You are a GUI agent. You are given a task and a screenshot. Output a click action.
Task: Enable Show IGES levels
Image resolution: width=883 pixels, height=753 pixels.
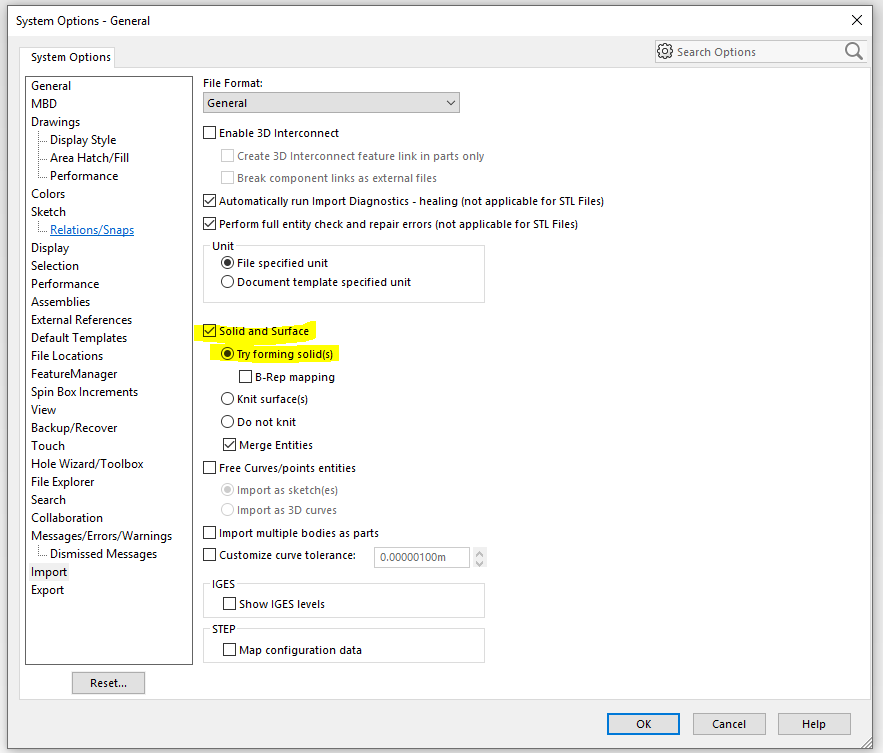tap(229, 604)
